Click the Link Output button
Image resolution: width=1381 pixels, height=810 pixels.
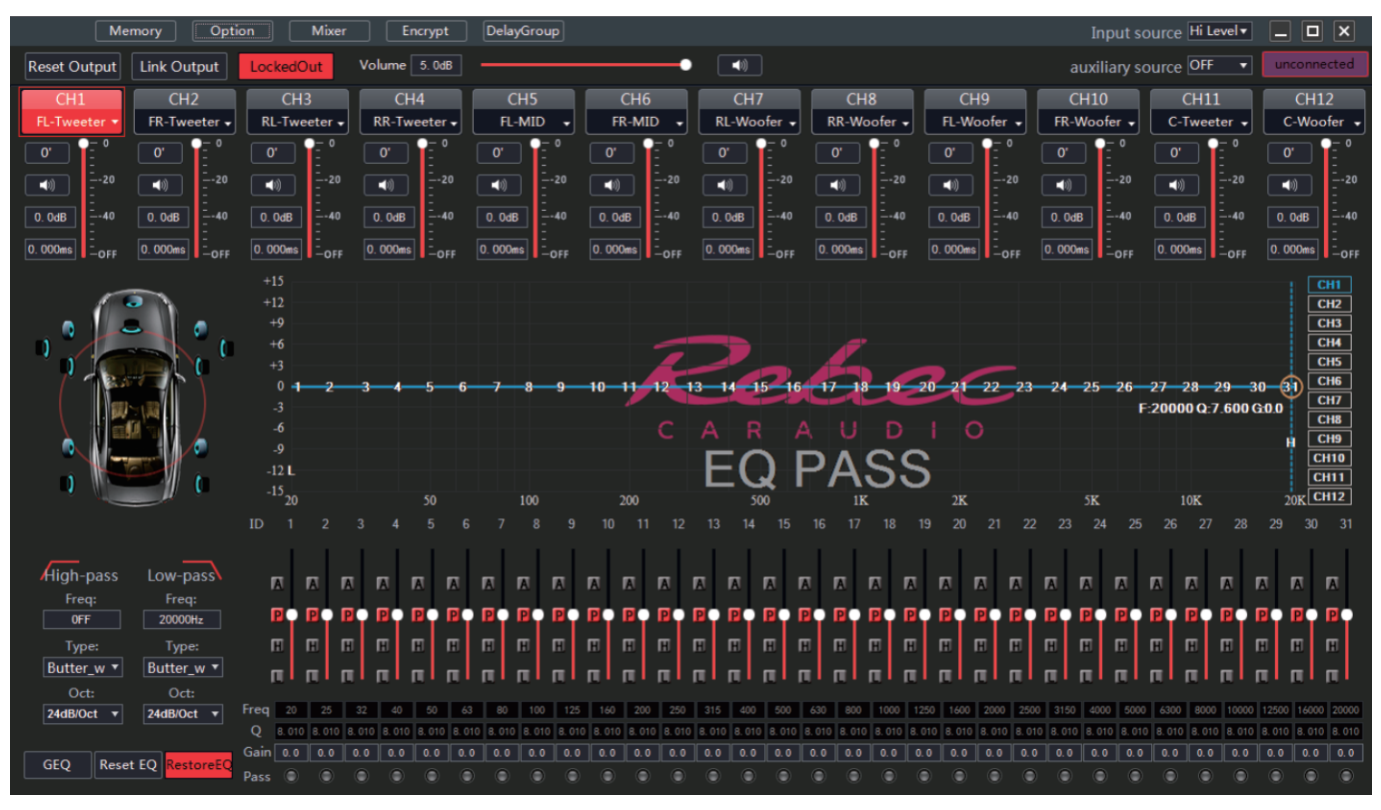pos(179,67)
